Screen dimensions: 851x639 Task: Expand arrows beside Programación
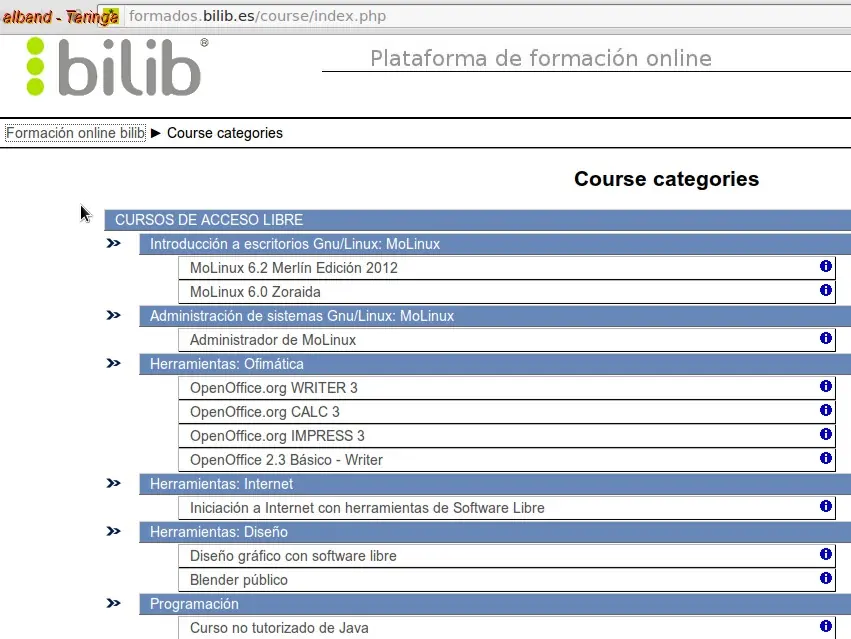pyautogui.click(x=113, y=603)
